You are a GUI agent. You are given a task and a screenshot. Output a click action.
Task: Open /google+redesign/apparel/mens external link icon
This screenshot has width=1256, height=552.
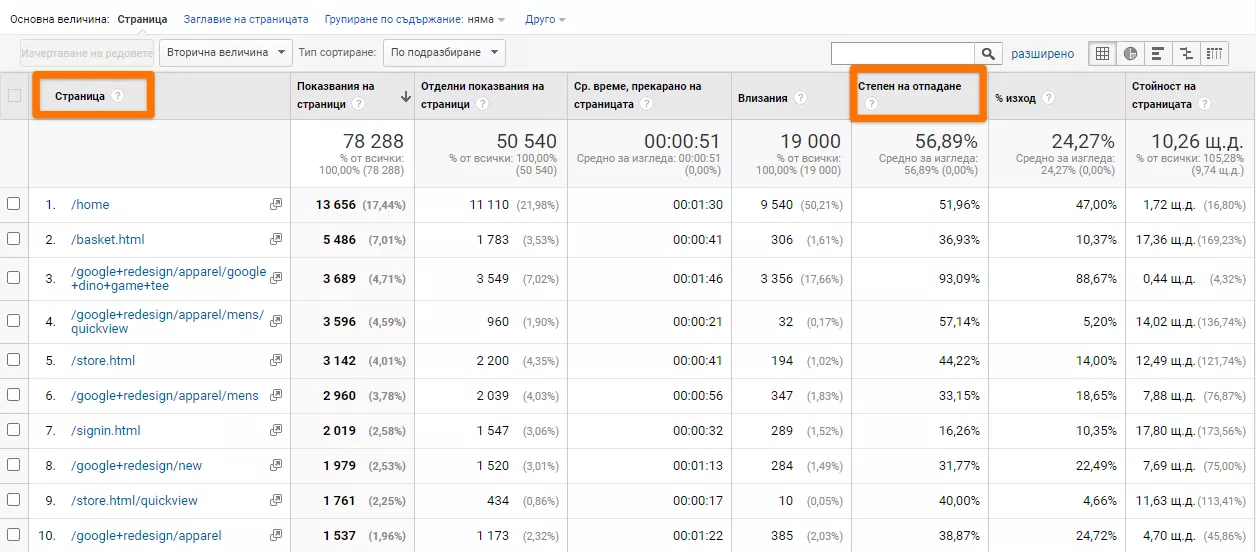pos(276,395)
